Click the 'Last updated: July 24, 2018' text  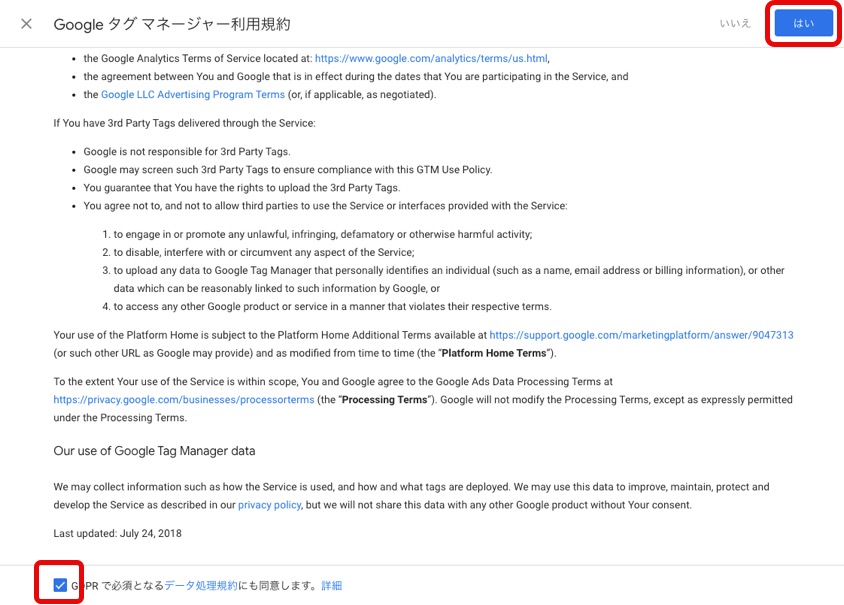point(117,533)
